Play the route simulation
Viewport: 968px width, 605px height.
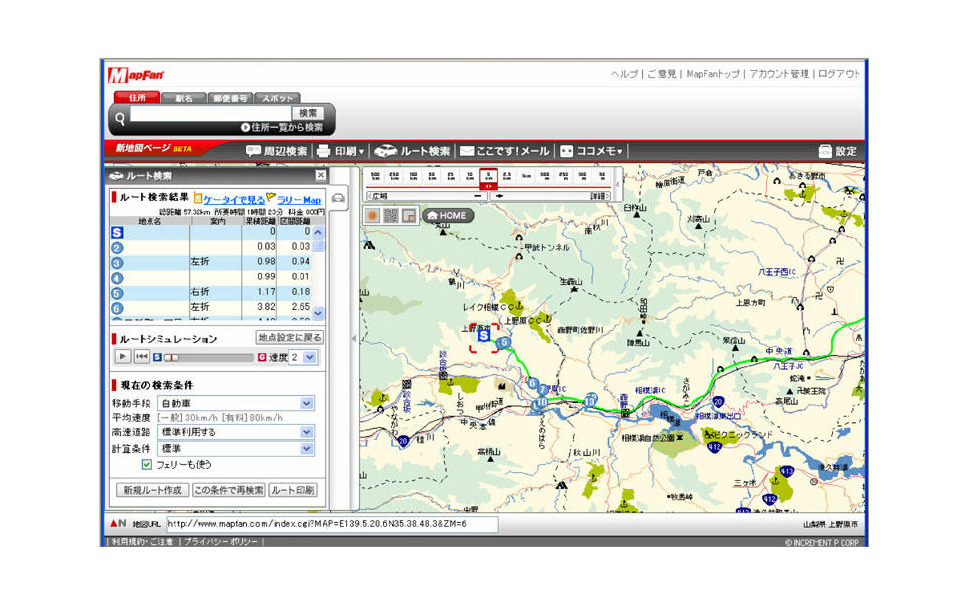[123, 356]
